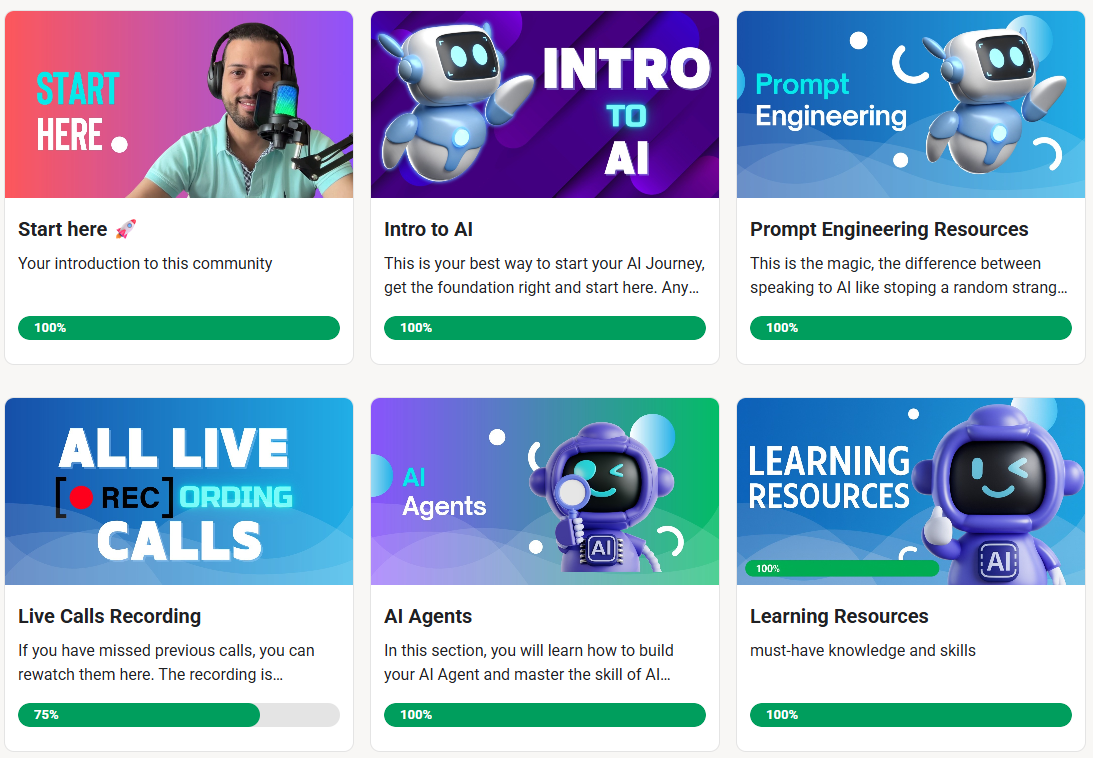
Task: Open the Live Calls Recording title
Action: (109, 616)
